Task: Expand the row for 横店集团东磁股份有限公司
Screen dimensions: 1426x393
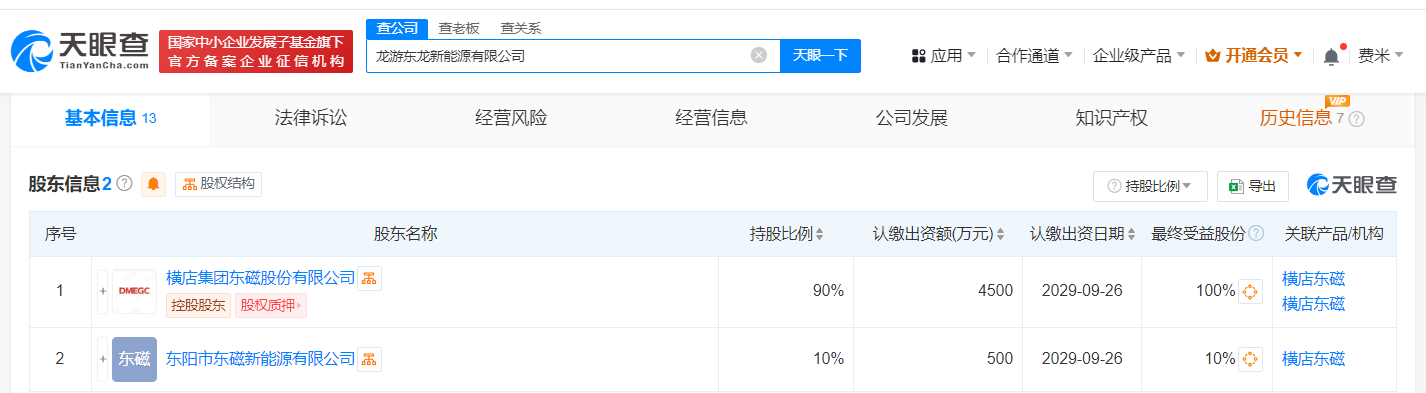Action: pyautogui.click(x=102, y=291)
